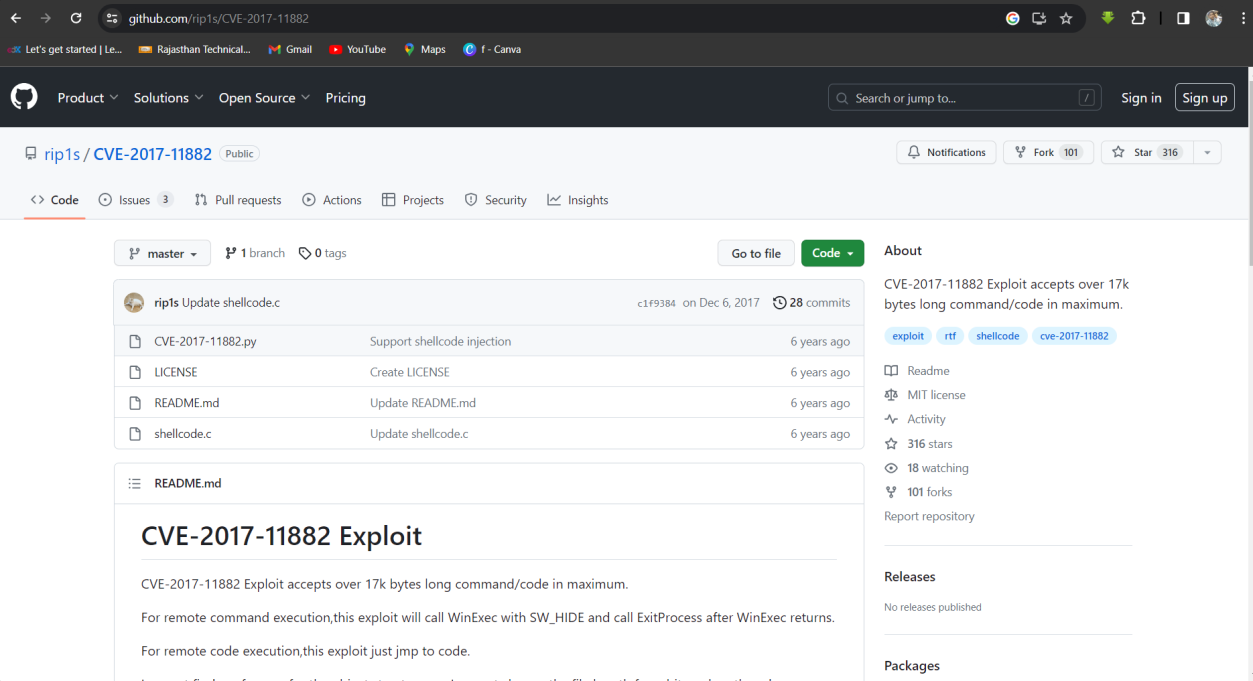Focus the Search or jump to field
This screenshot has height=681, width=1253.
pos(964,98)
